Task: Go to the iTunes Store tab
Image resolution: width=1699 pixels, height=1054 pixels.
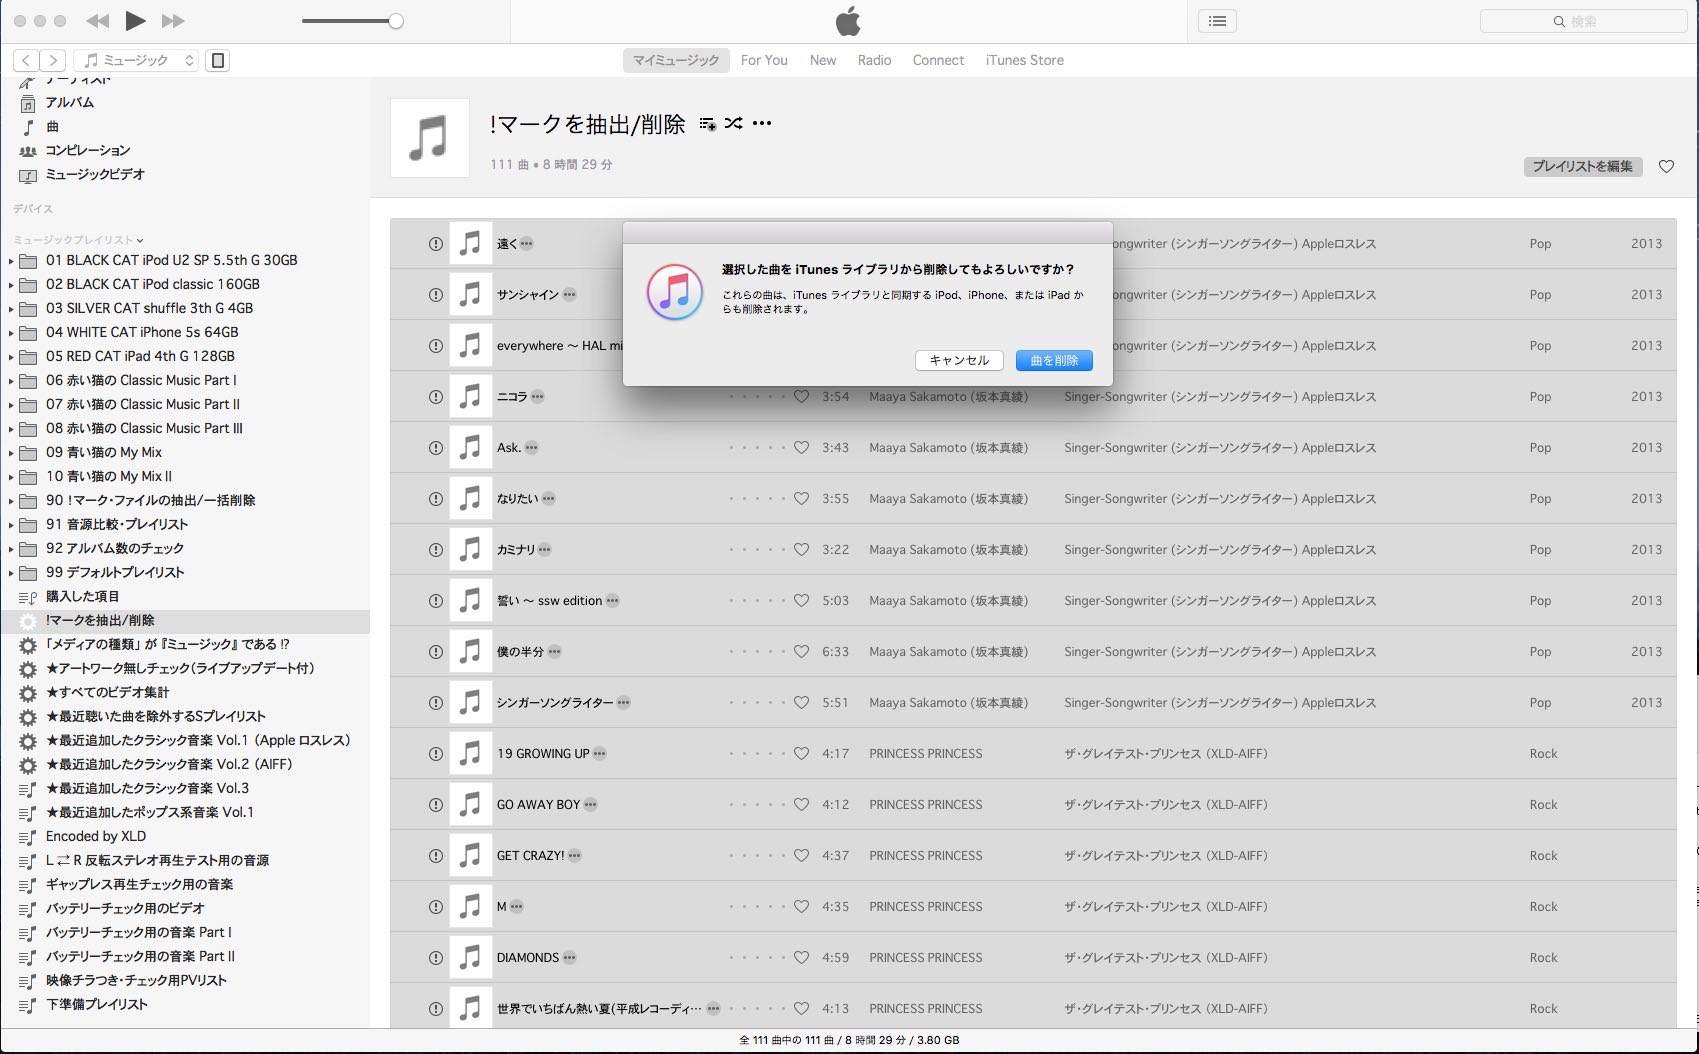Action: click(1025, 60)
